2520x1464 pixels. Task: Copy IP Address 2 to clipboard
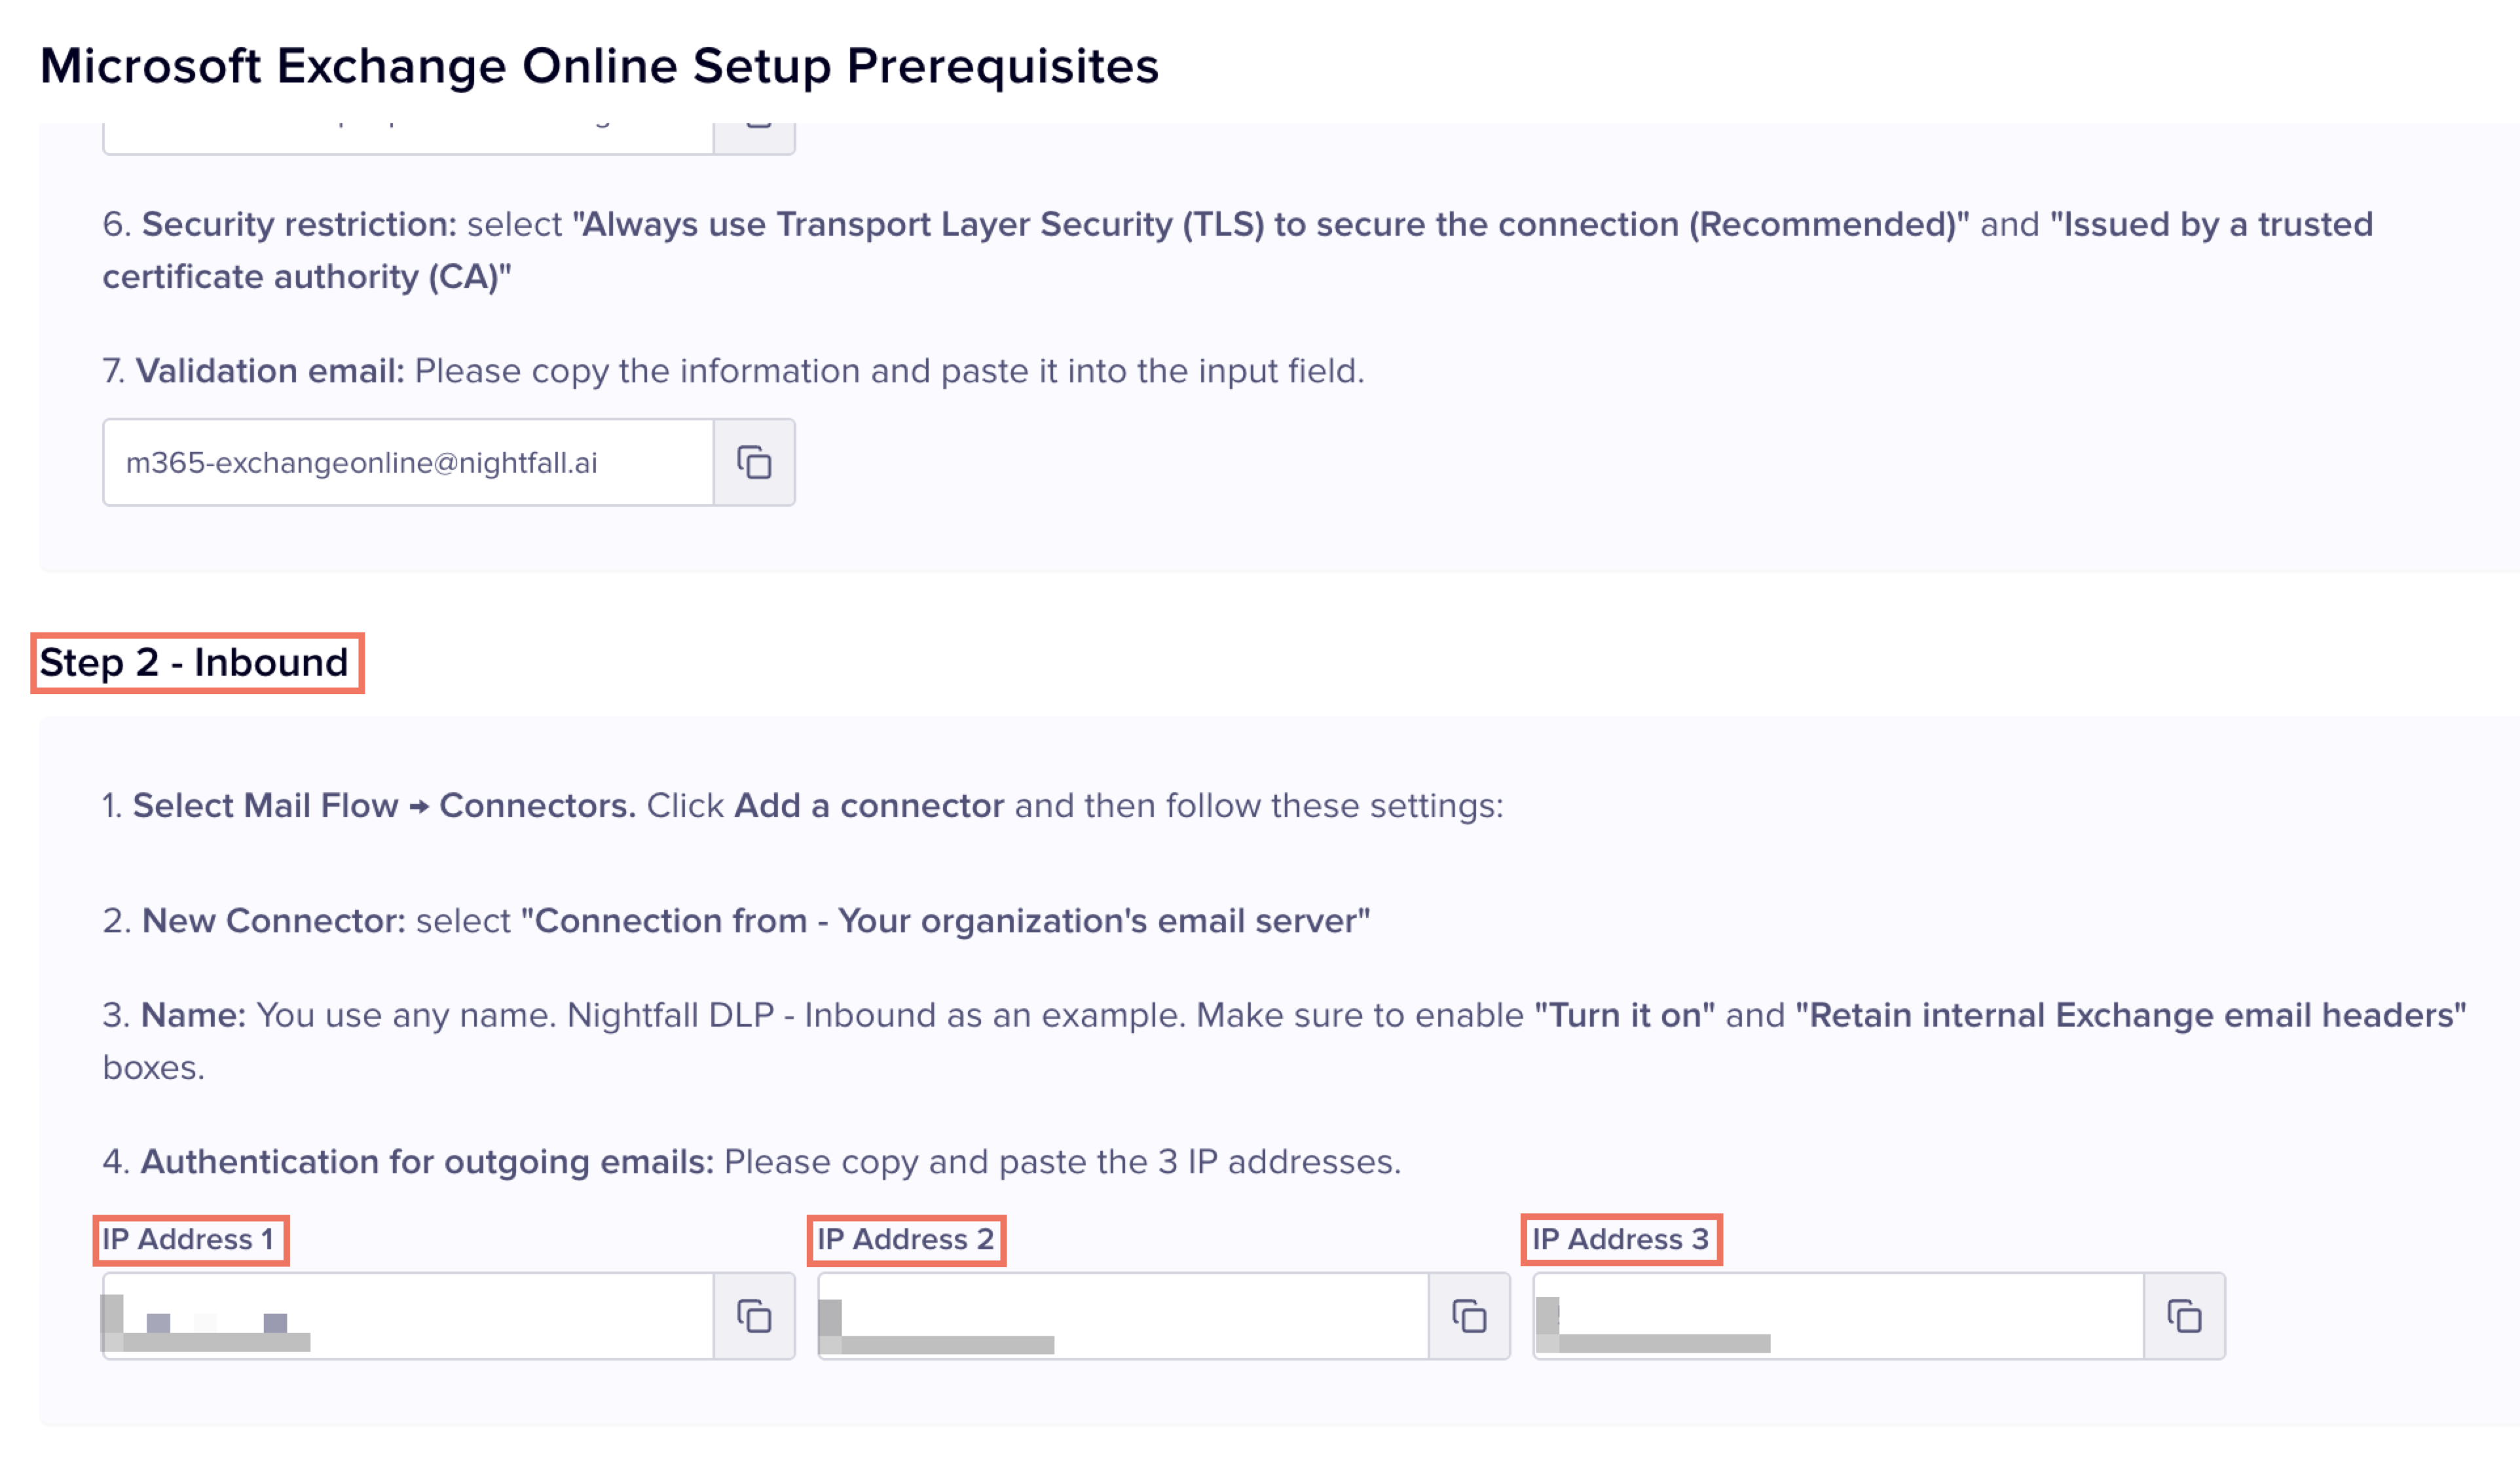pos(1469,1316)
